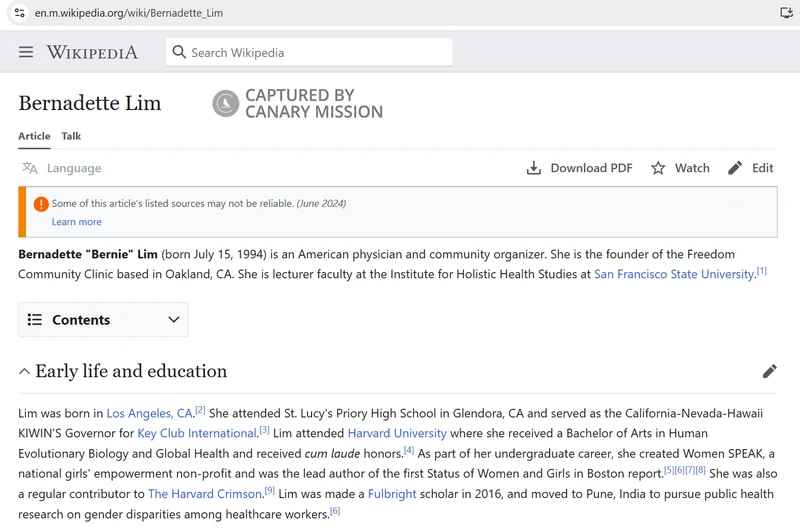
Task: Click the install/cast icon in address bar
Action: 787,13
